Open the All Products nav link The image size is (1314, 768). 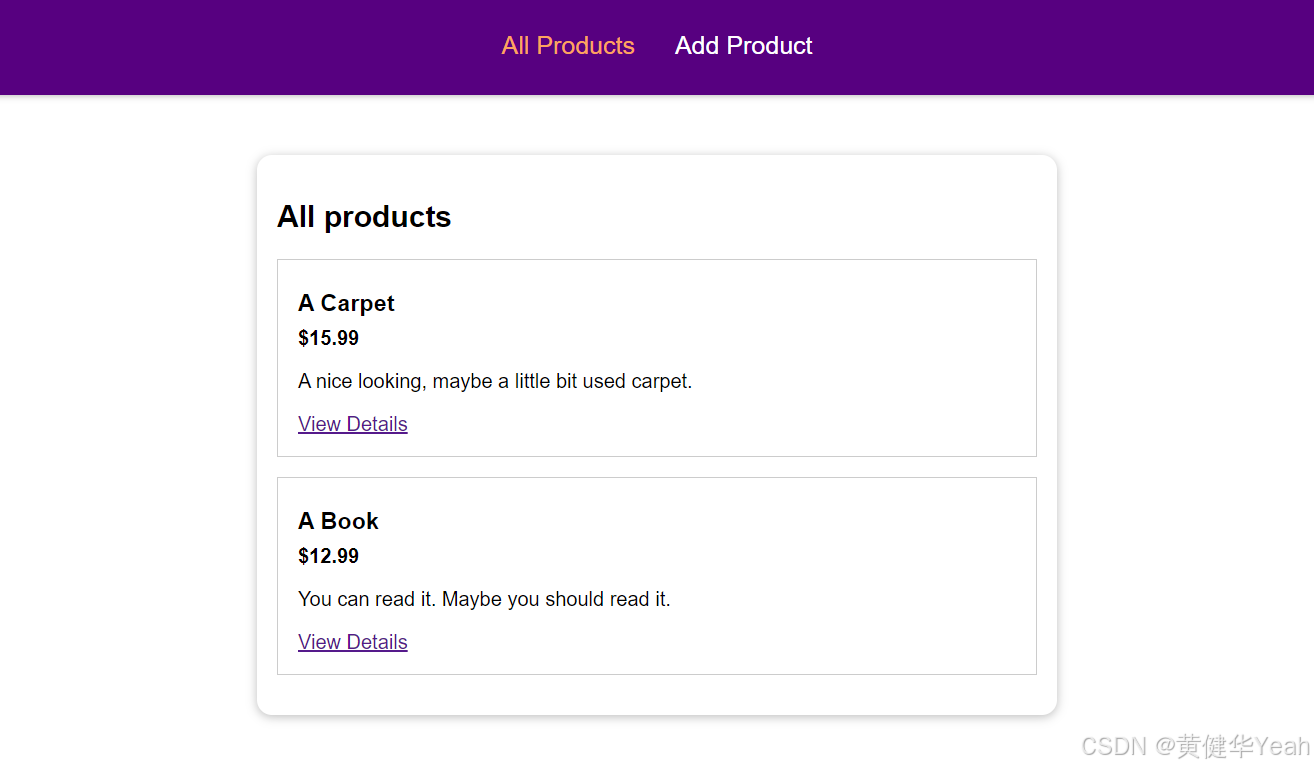click(x=568, y=46)
